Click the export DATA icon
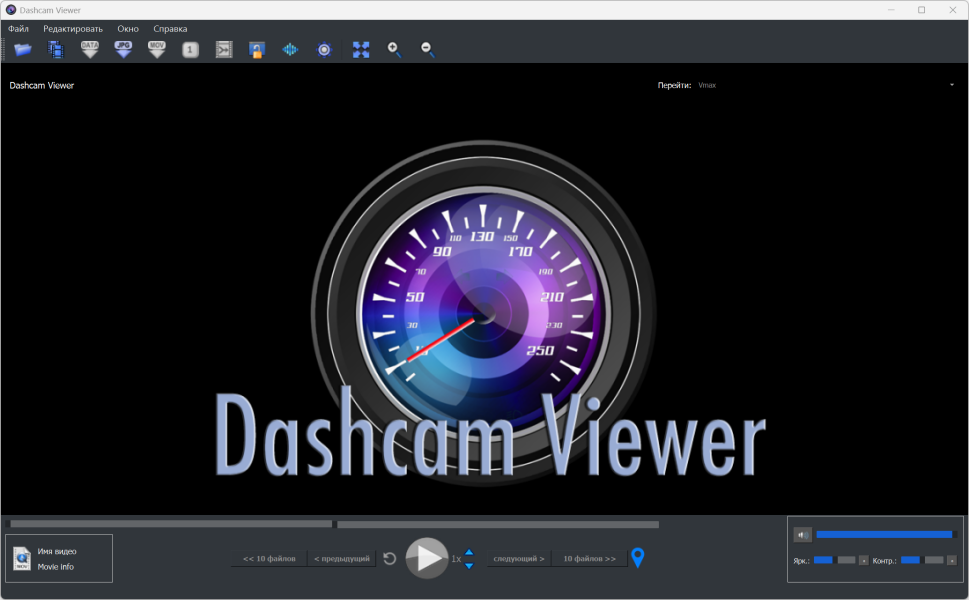 (x=90, y=49)
